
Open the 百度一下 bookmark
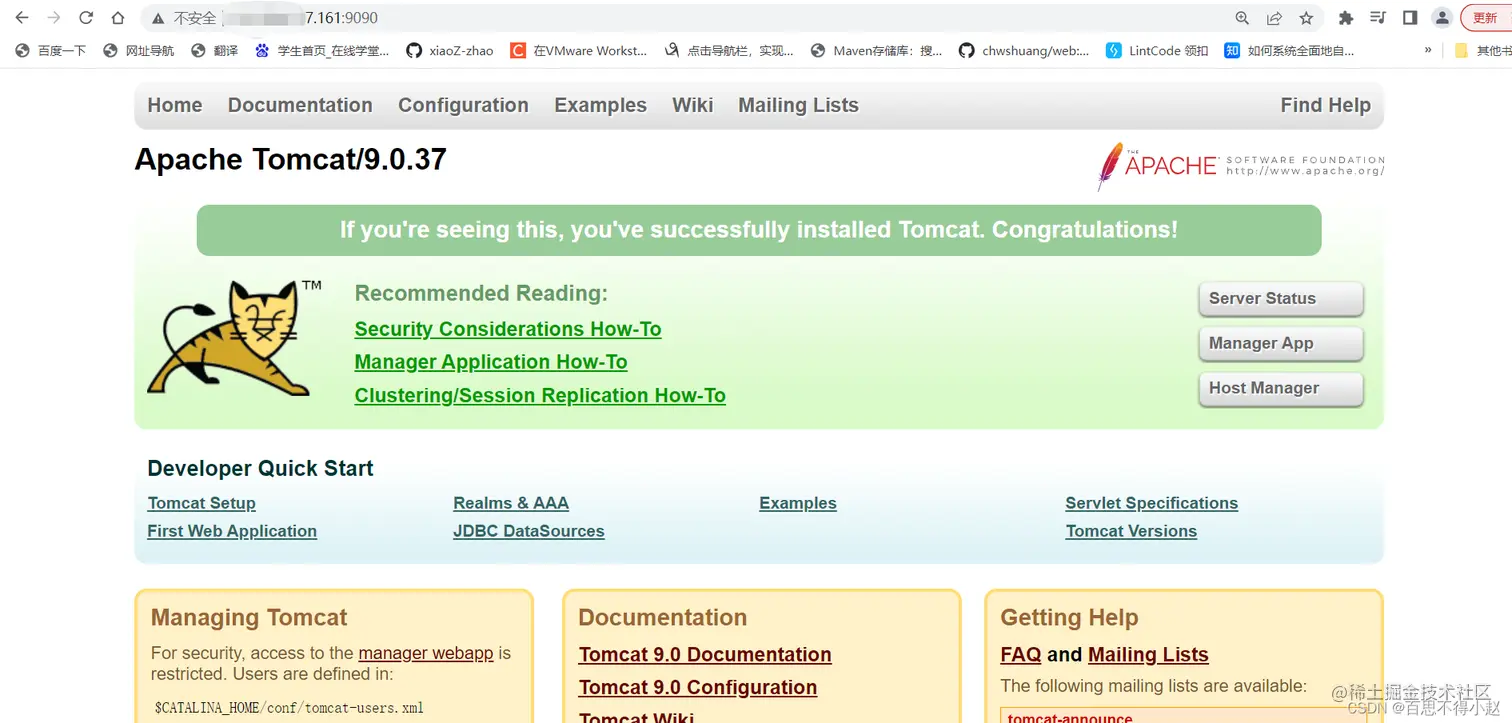point(51,50)
